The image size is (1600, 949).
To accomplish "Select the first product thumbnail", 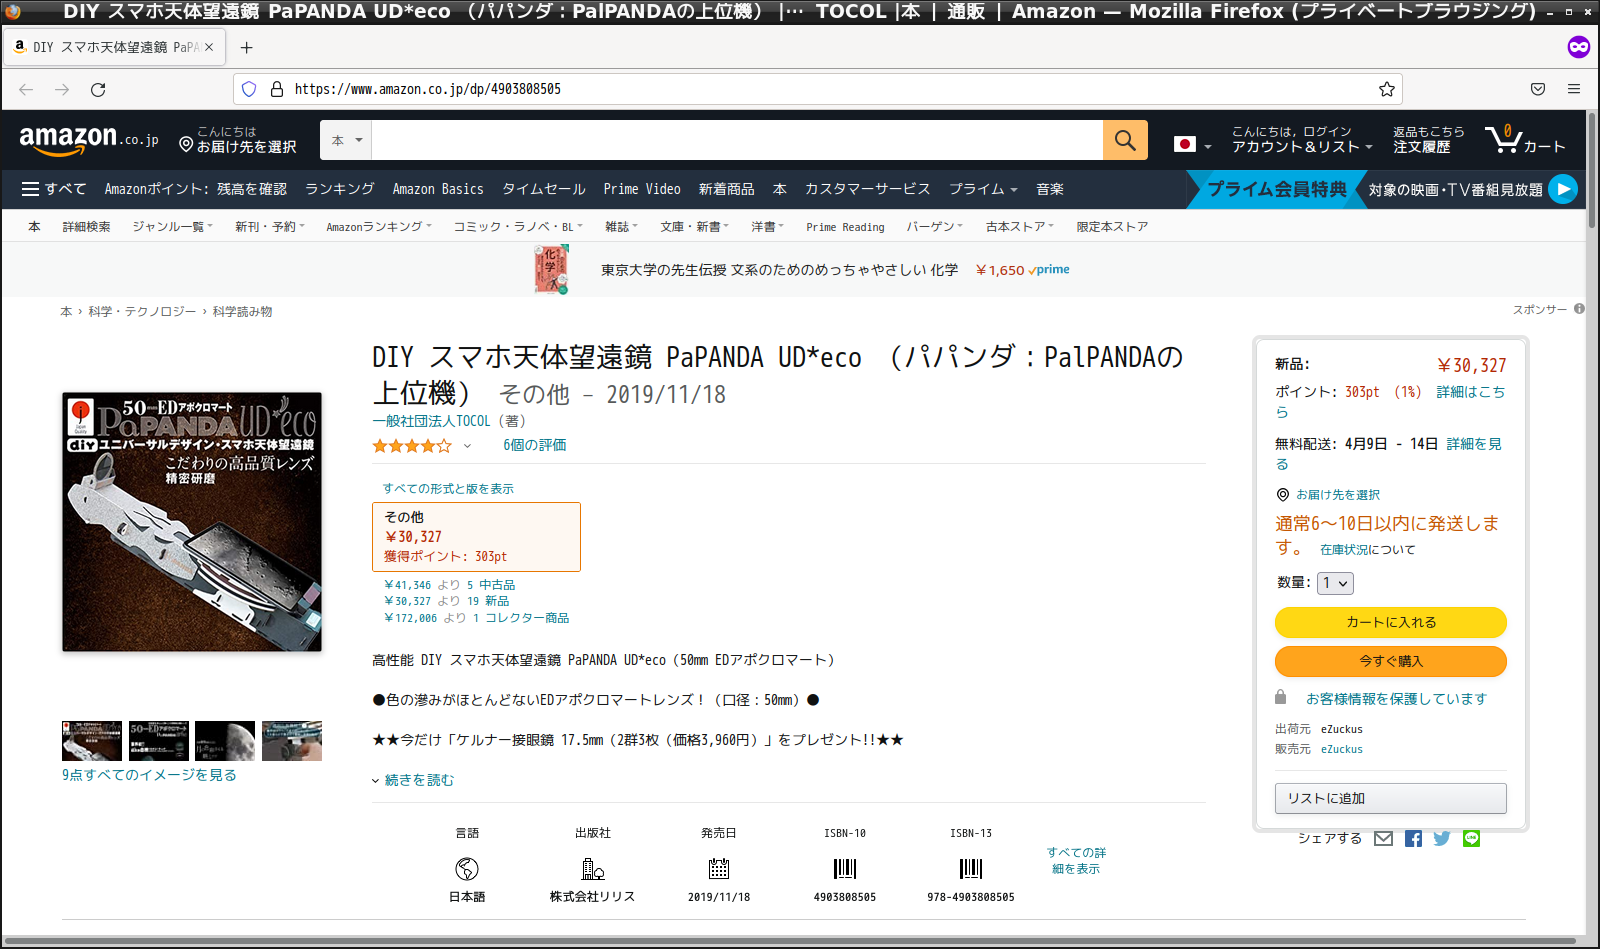I will (x=92, y=741).
